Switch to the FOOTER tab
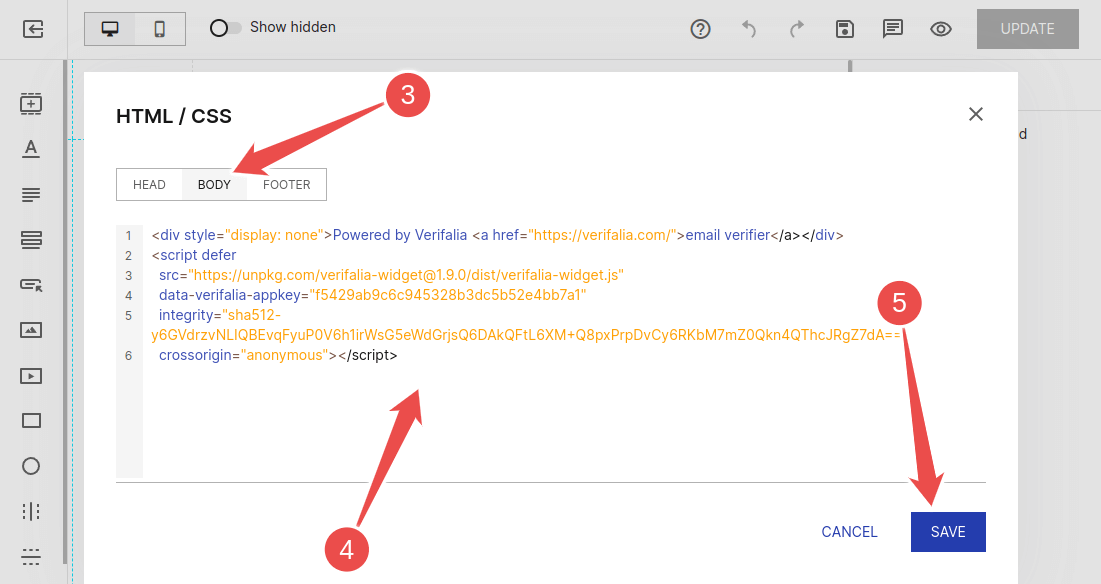This screenshot has width=1101, height=584. pyautogui.click(x=286, y=184)
